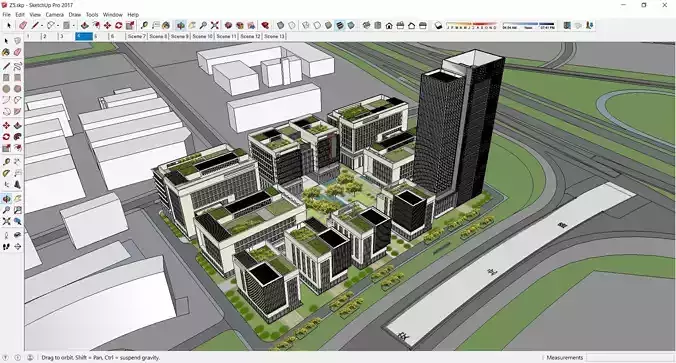The width and height of the screenshot is (676, 363).
Task: Open the 3D Warehouse
Action: click(228, 25)
